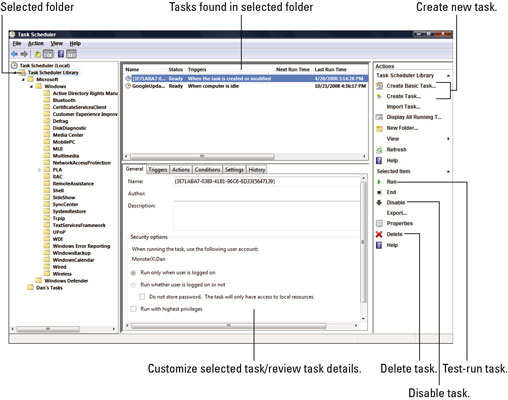Select the TextServicesFramework folder
The width and height of the screenshot is (508, 400).
(x=79, y=225)
